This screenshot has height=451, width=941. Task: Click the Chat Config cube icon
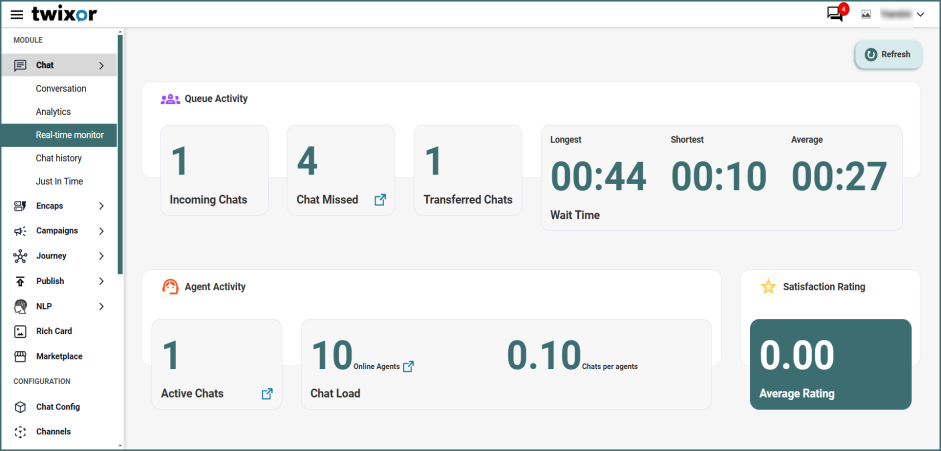pos(20,407)
